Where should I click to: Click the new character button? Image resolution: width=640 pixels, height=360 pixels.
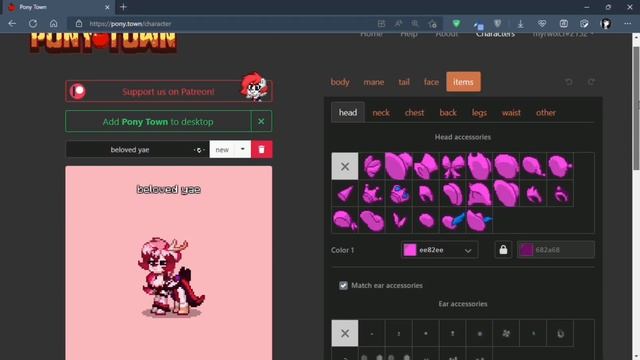coord(222,149)
